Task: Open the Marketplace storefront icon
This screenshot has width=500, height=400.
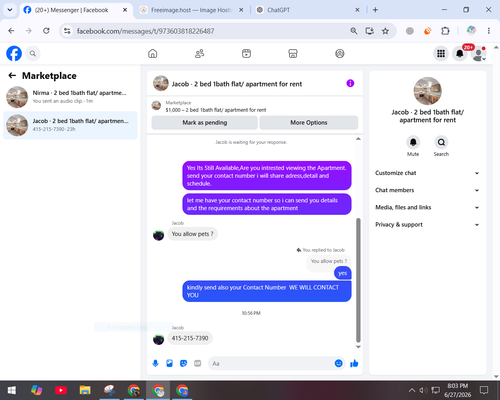Action: [x=293, y=53]
